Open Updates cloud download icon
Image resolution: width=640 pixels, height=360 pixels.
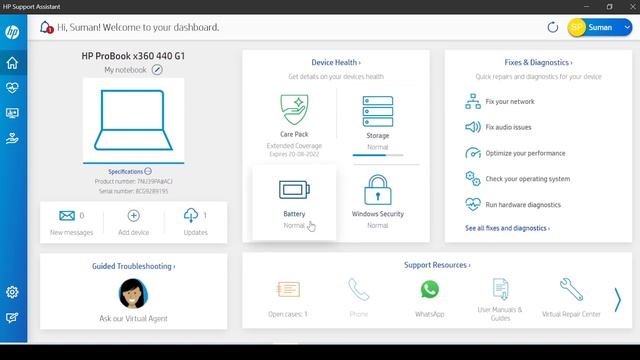pos(191,215)
